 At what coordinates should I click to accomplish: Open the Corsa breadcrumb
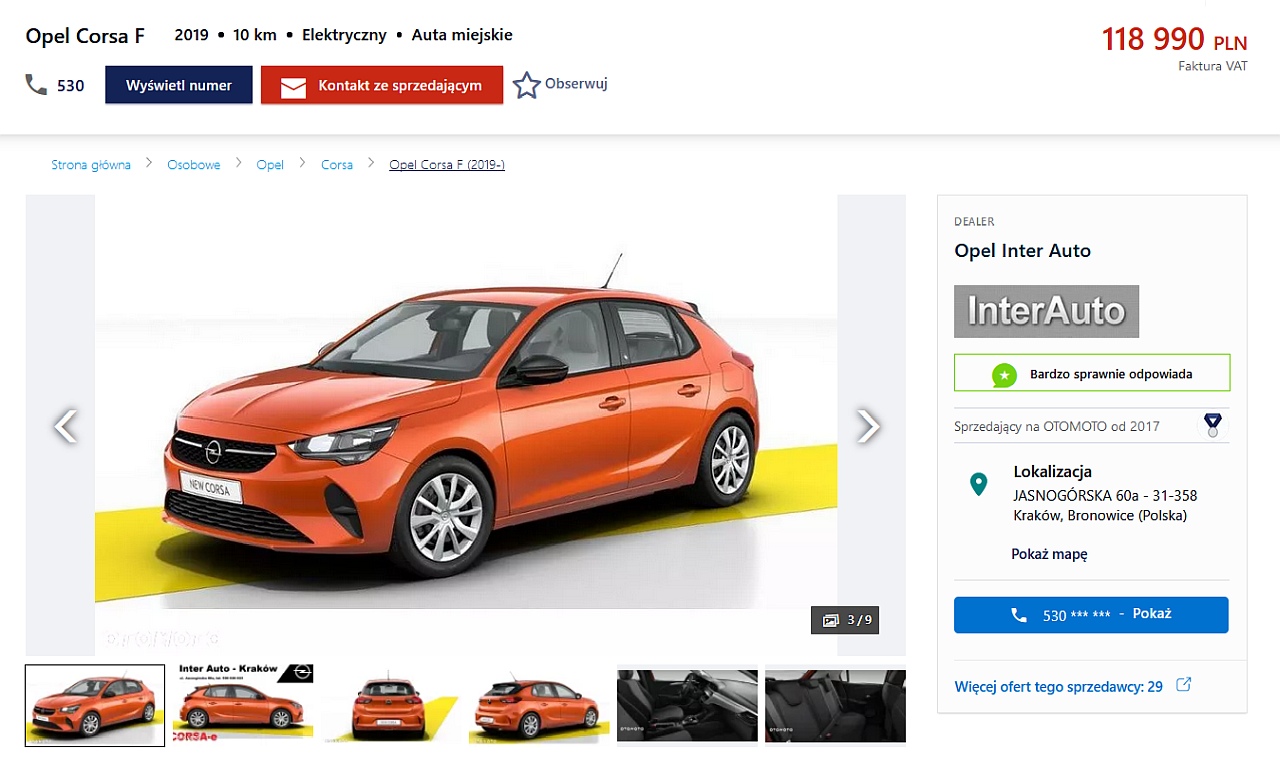coord(337,165)
